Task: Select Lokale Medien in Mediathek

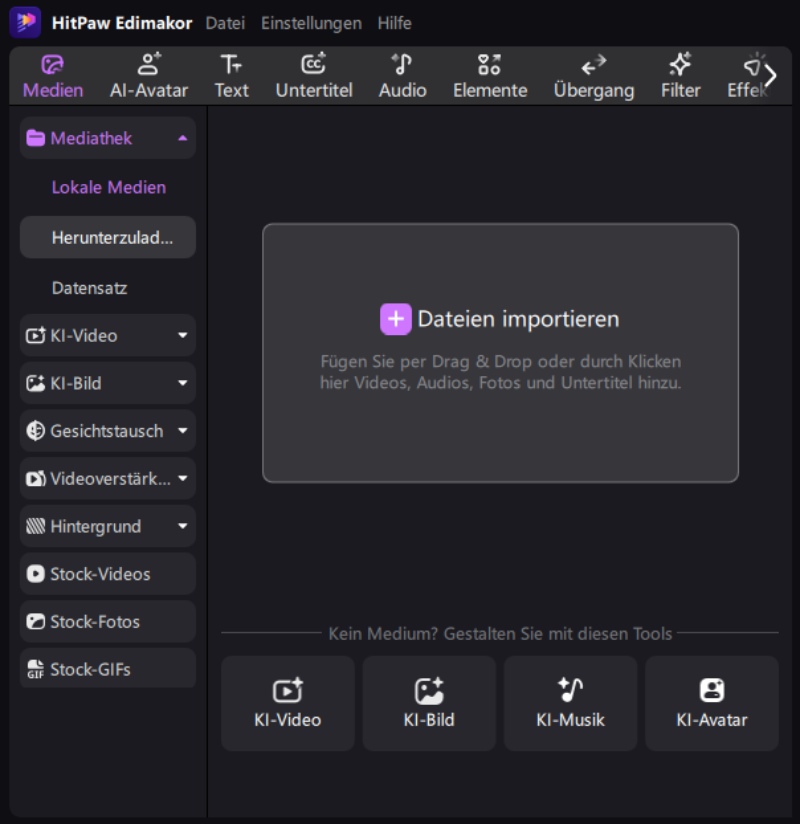Action: tap(108, 187)
